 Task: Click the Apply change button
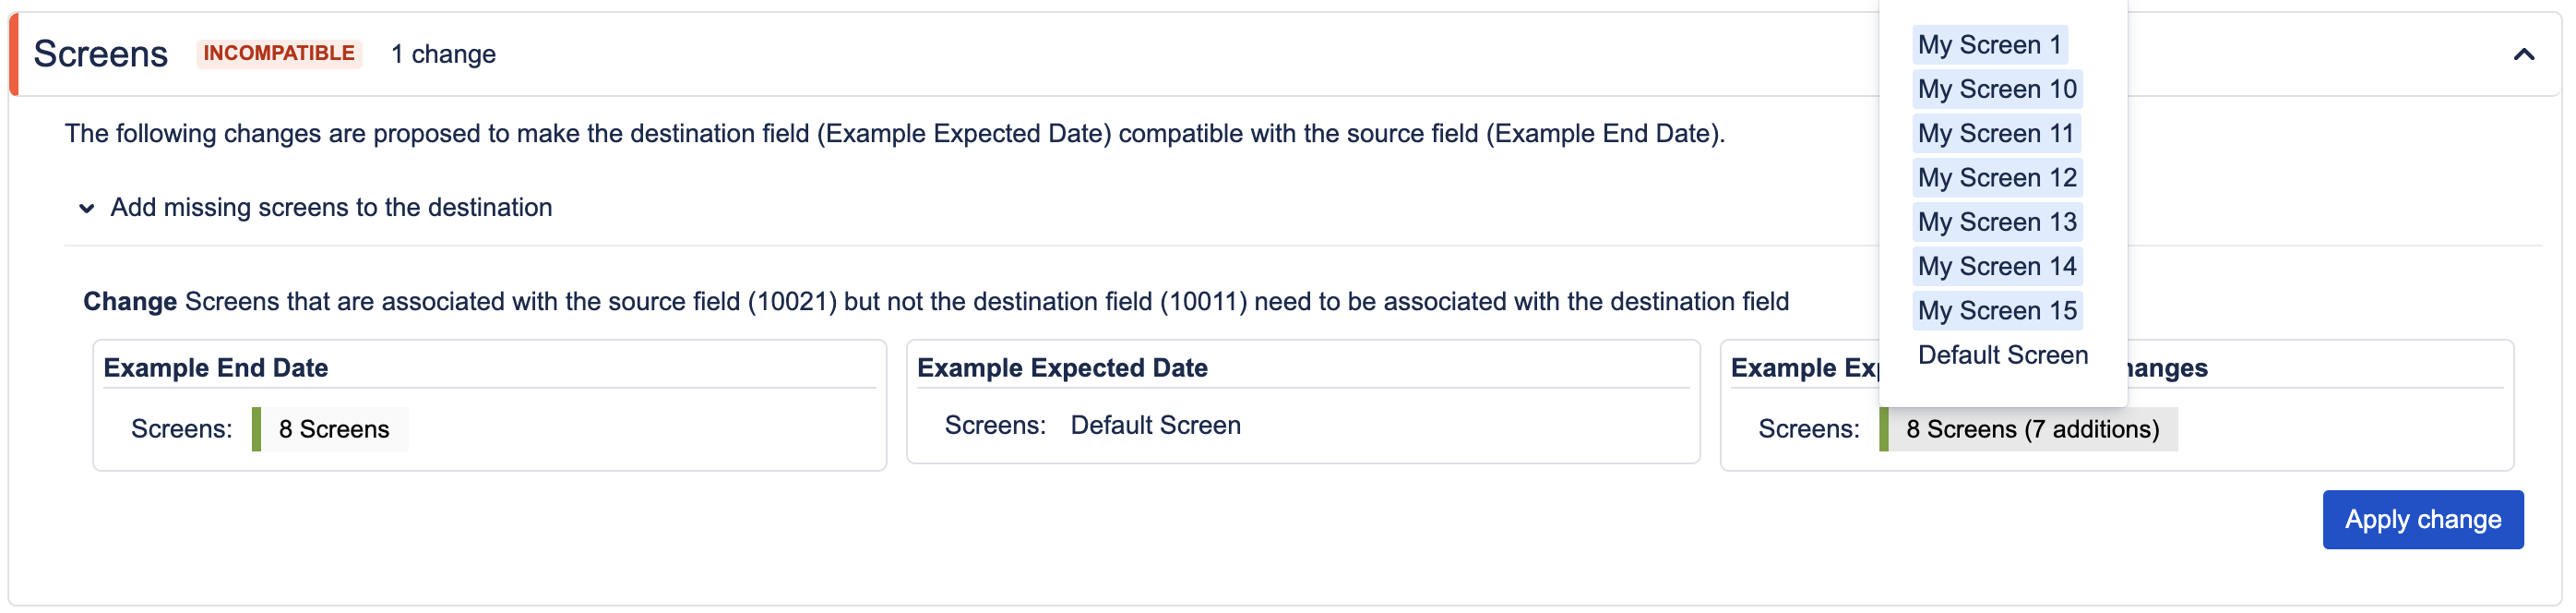[2421, 519]
